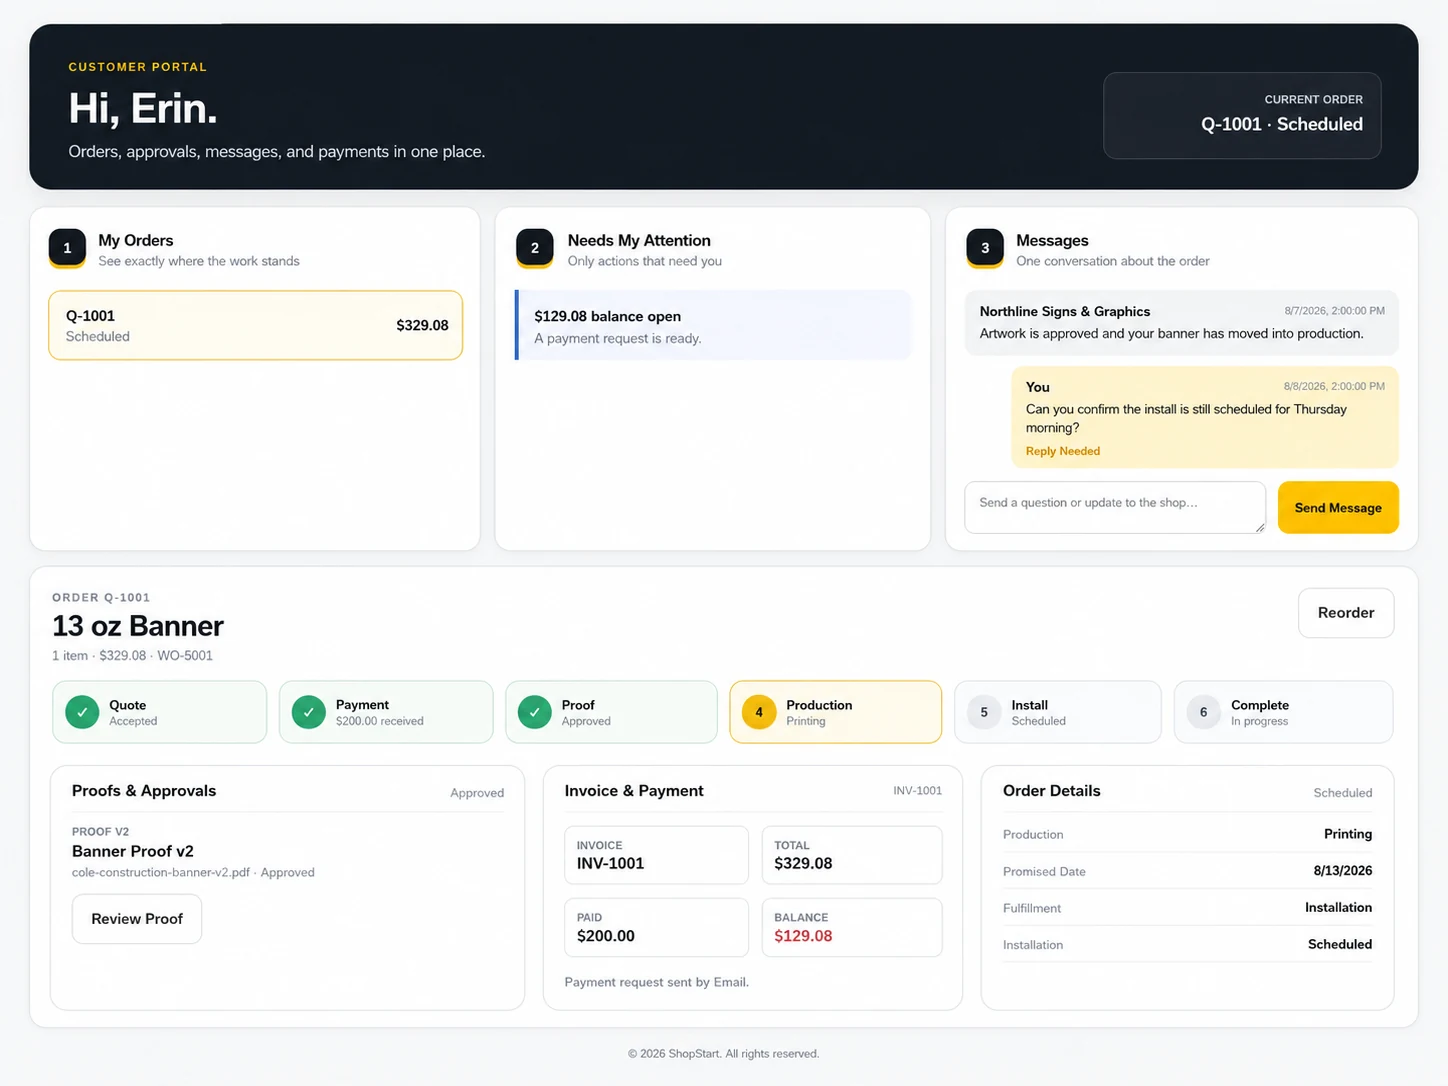Click the 'cole-construction-banner-v2.pdf' file name

[161, 873]
